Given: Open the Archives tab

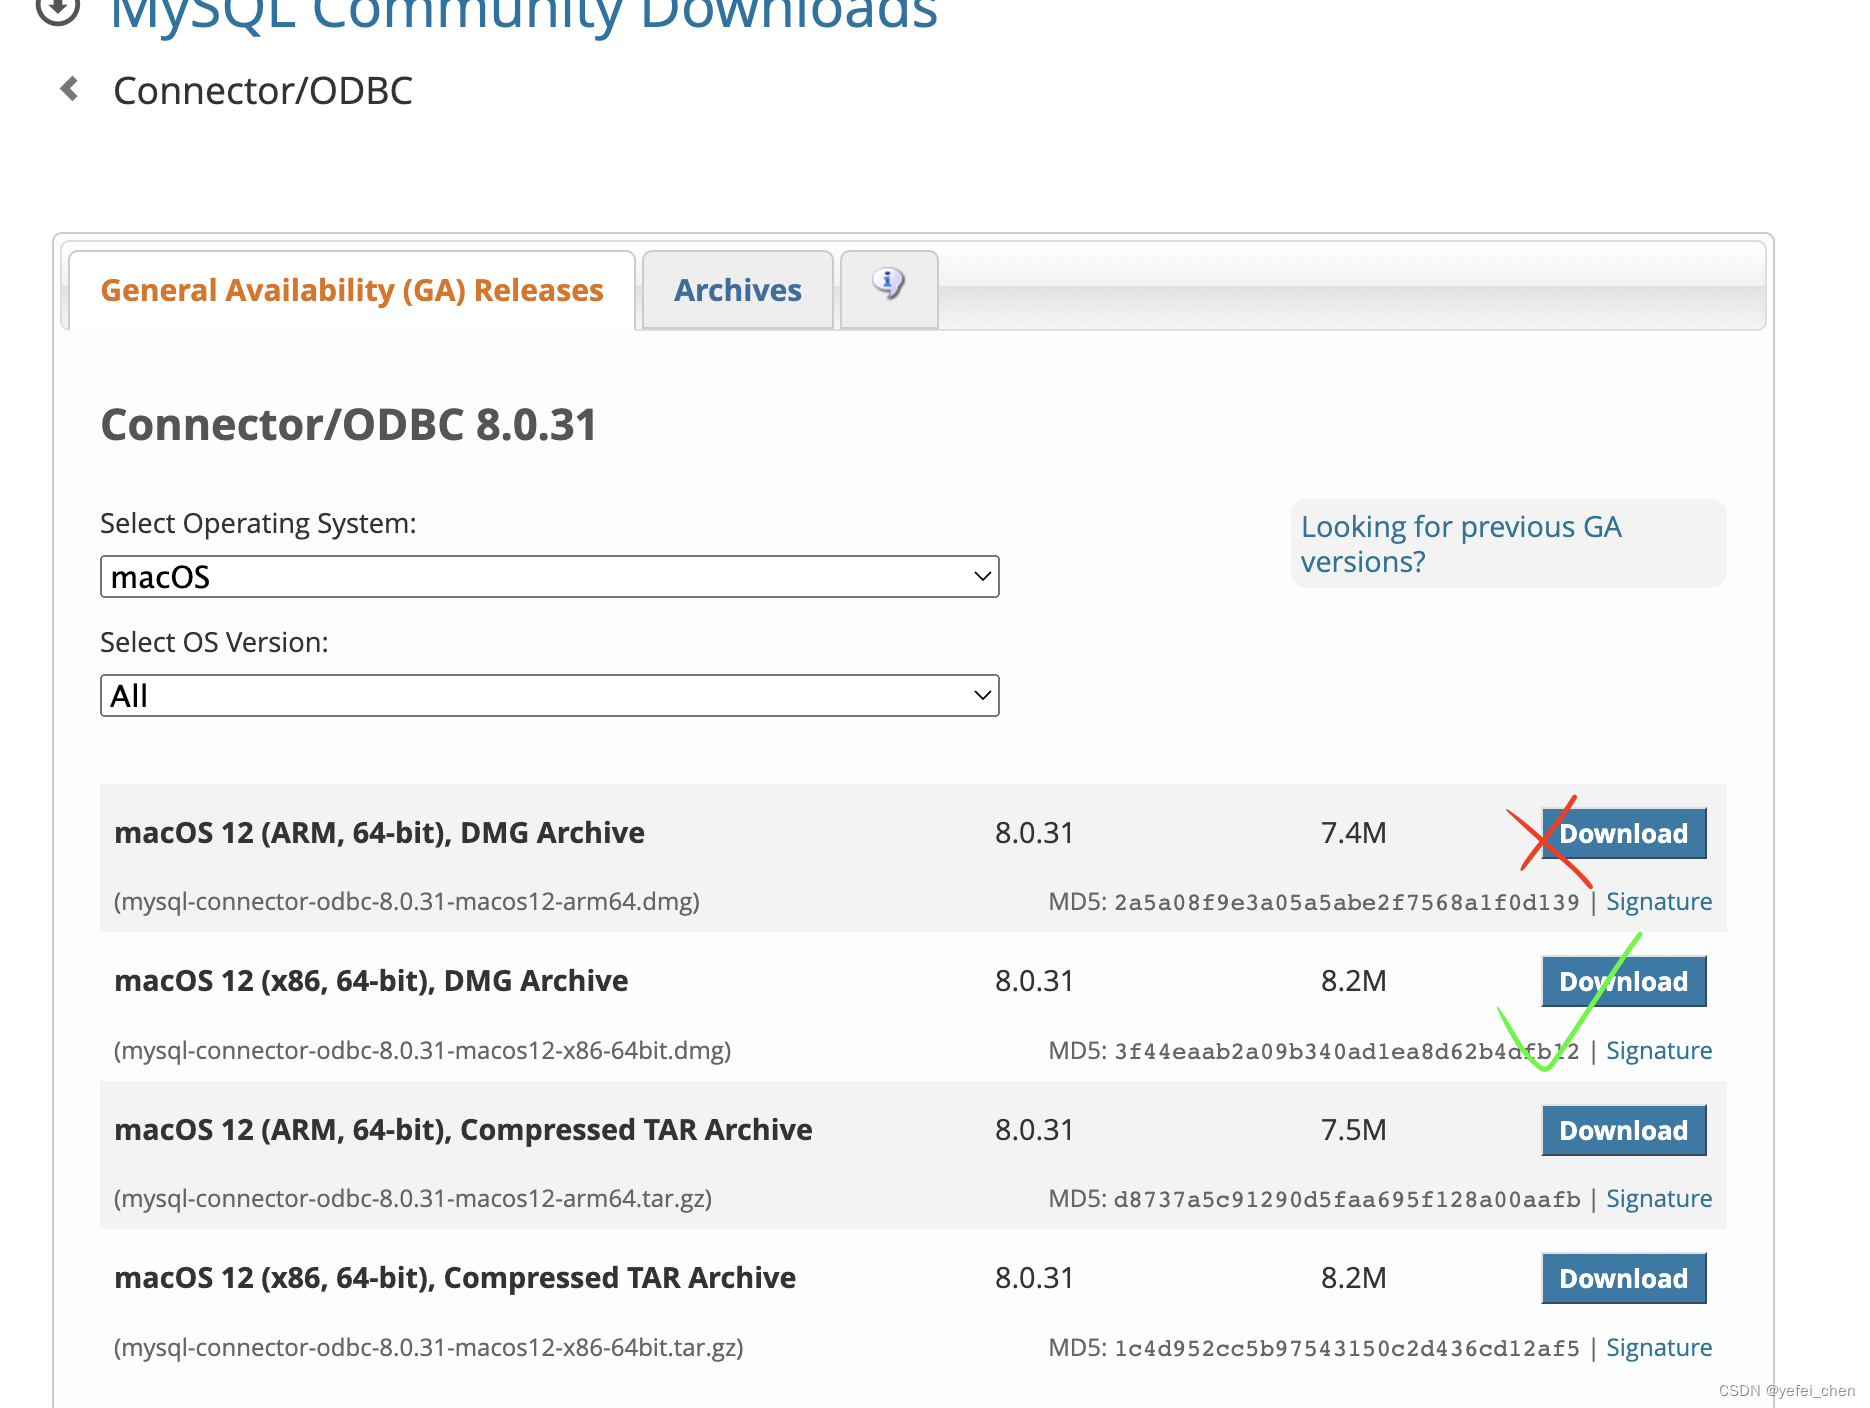Looking at the screenshot, I should [738, 290].
